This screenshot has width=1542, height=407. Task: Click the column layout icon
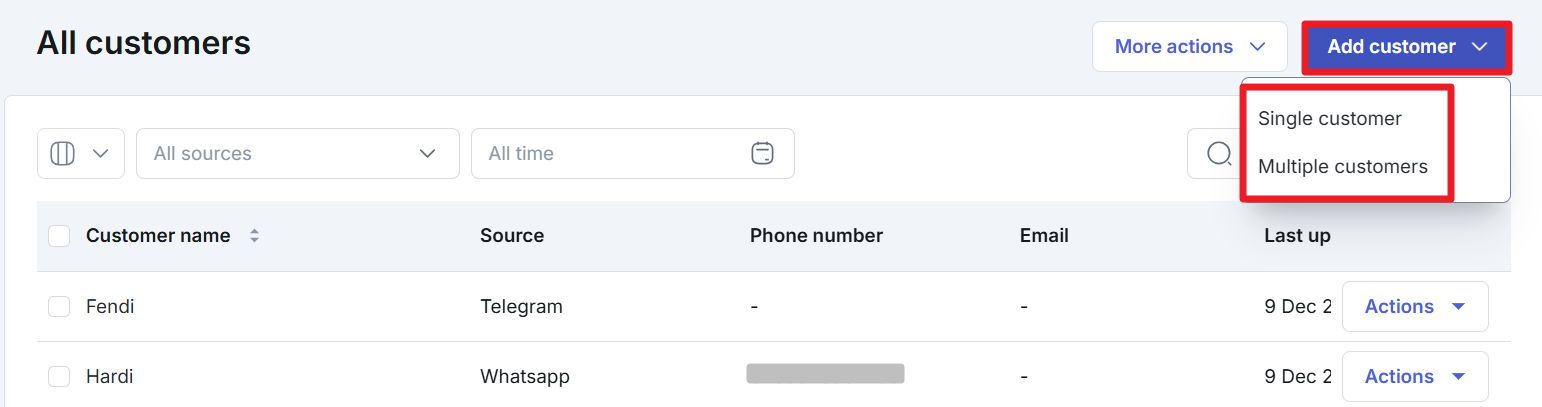click(x=63, y=154)
